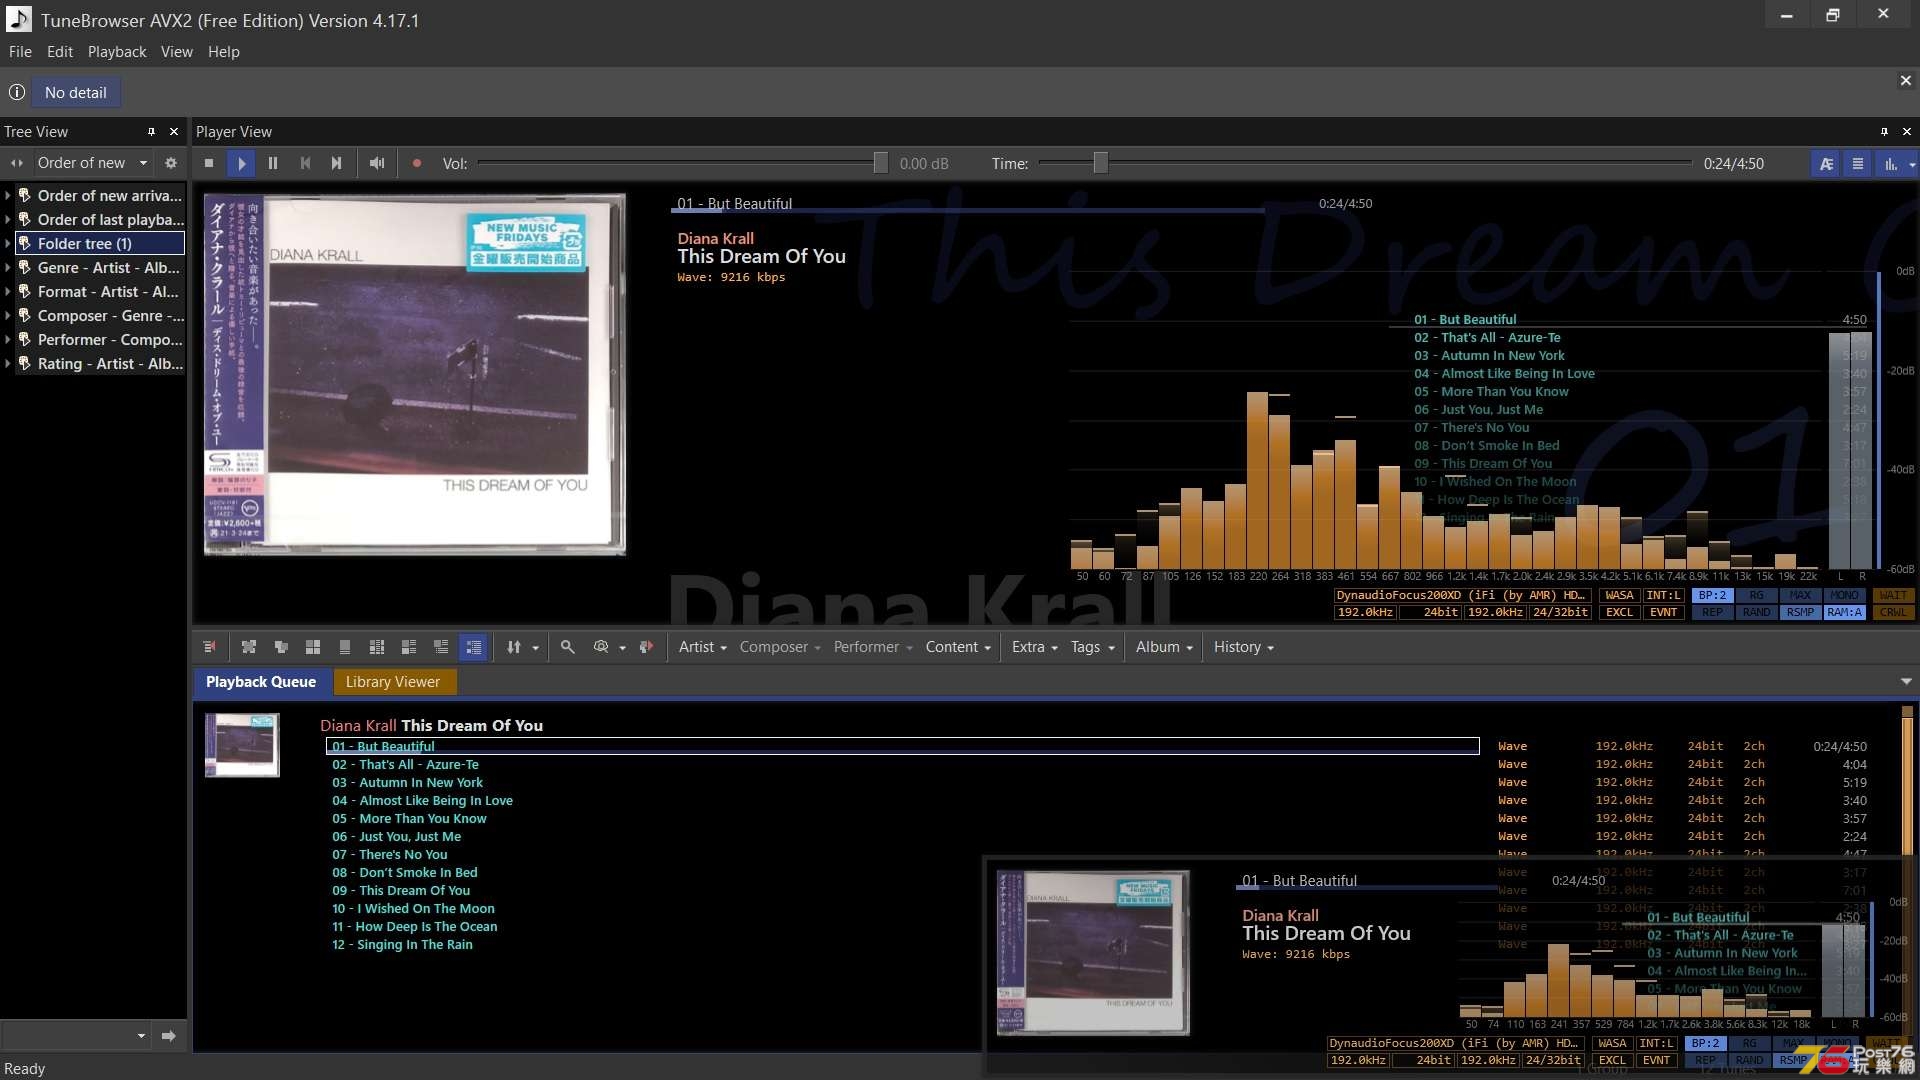This screenshot has width=1920, height=1080.
Task: Click the record enable button
Action: [418, 162]
